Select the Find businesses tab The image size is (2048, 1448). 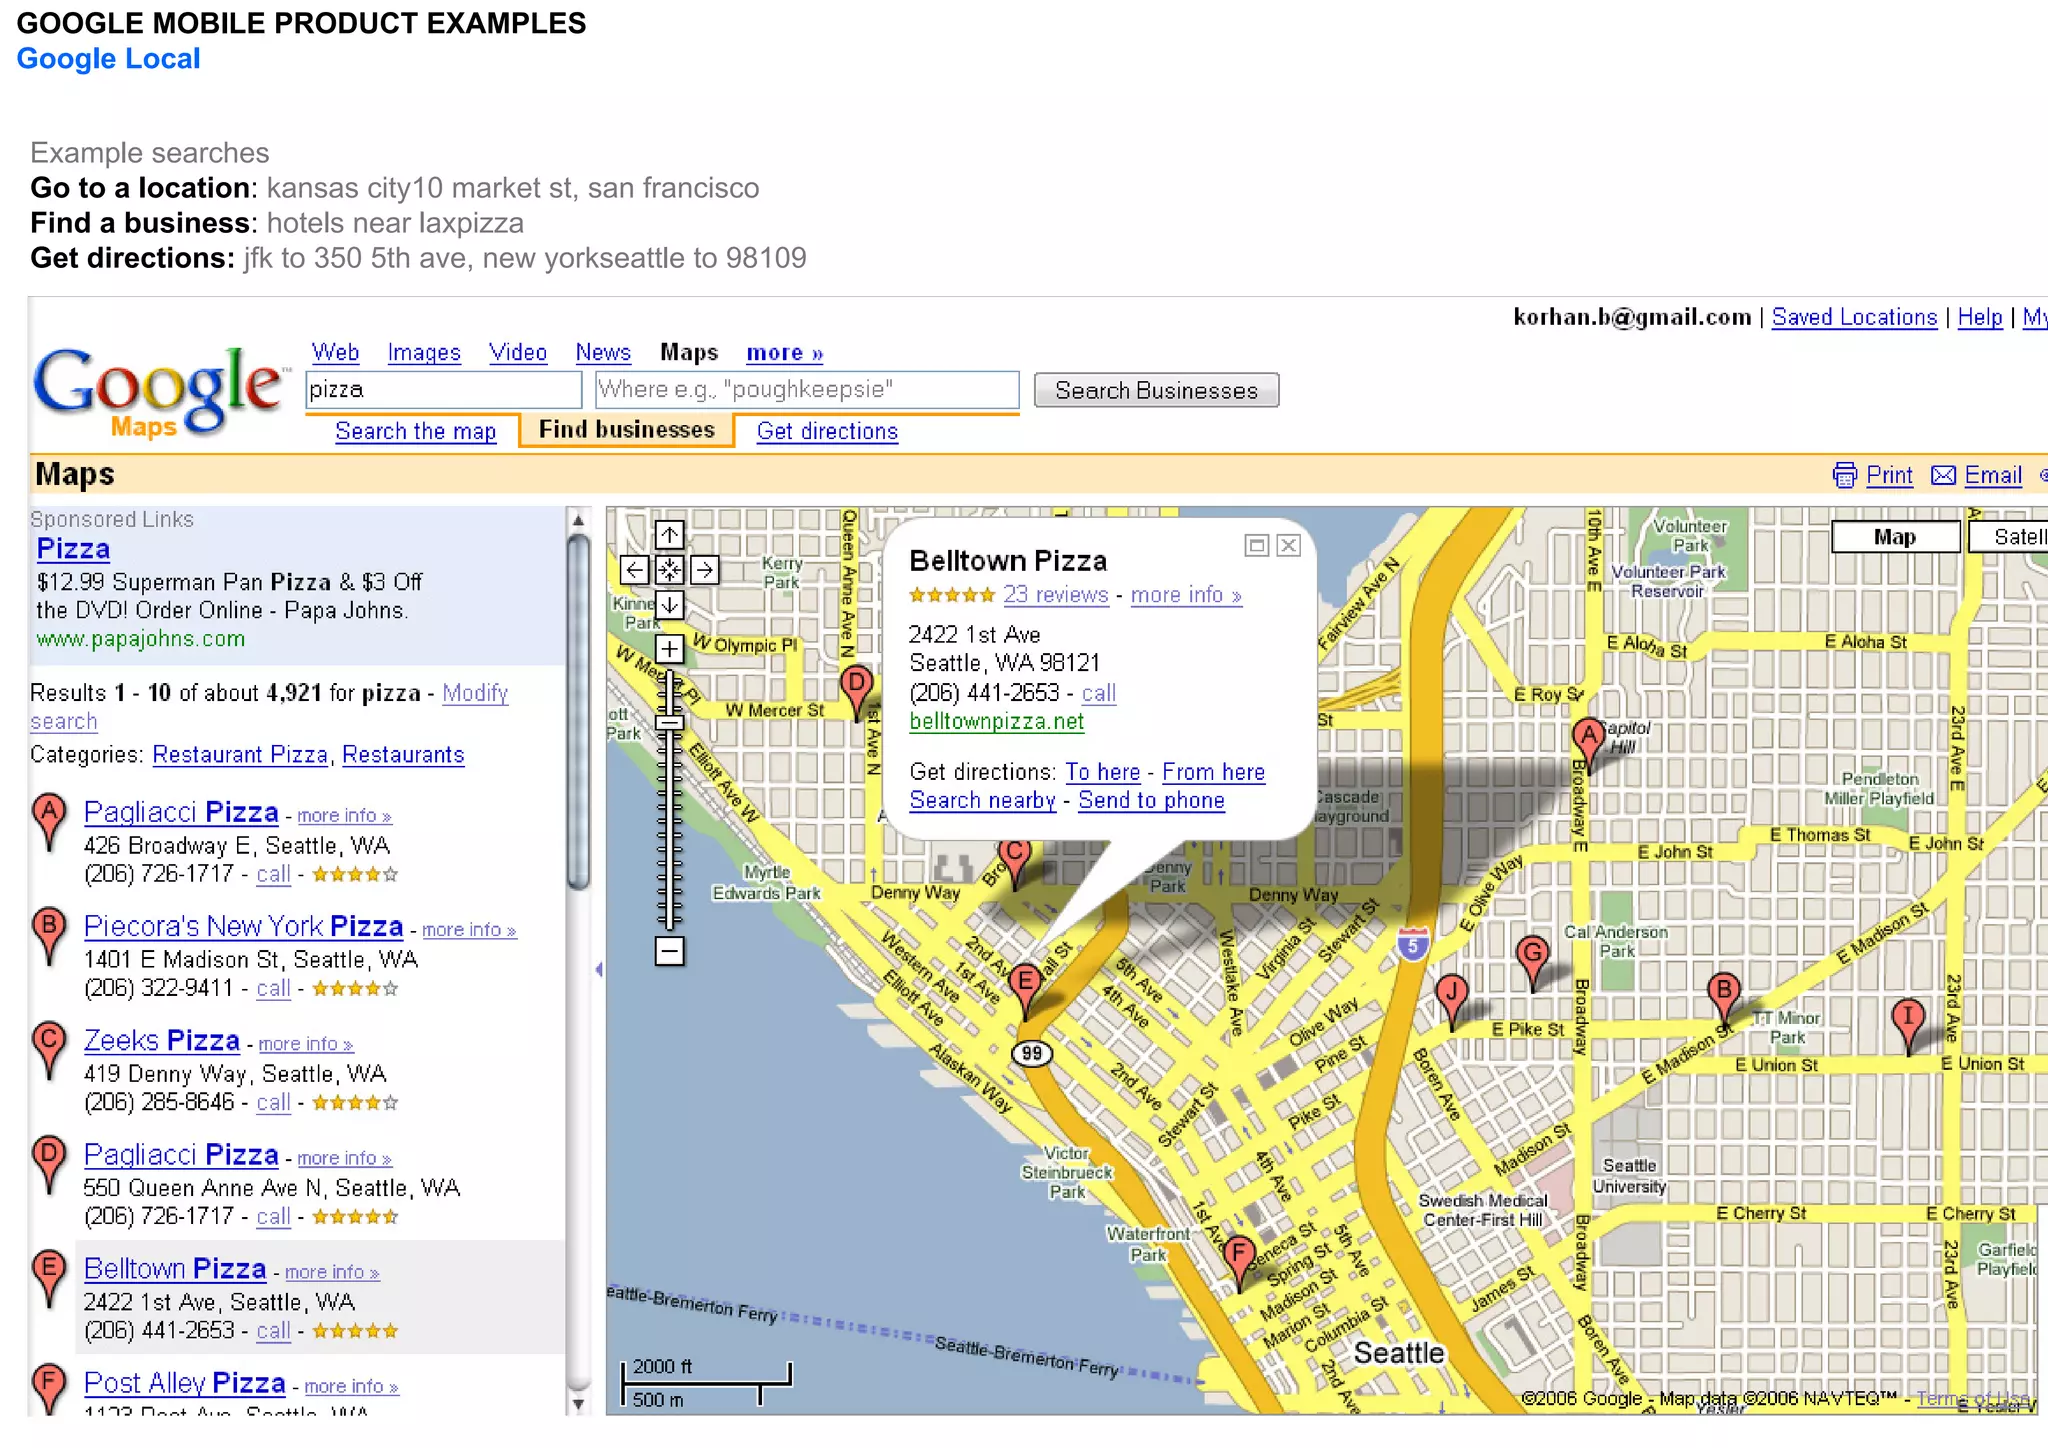pyautogui.click(x=626, y=430)
